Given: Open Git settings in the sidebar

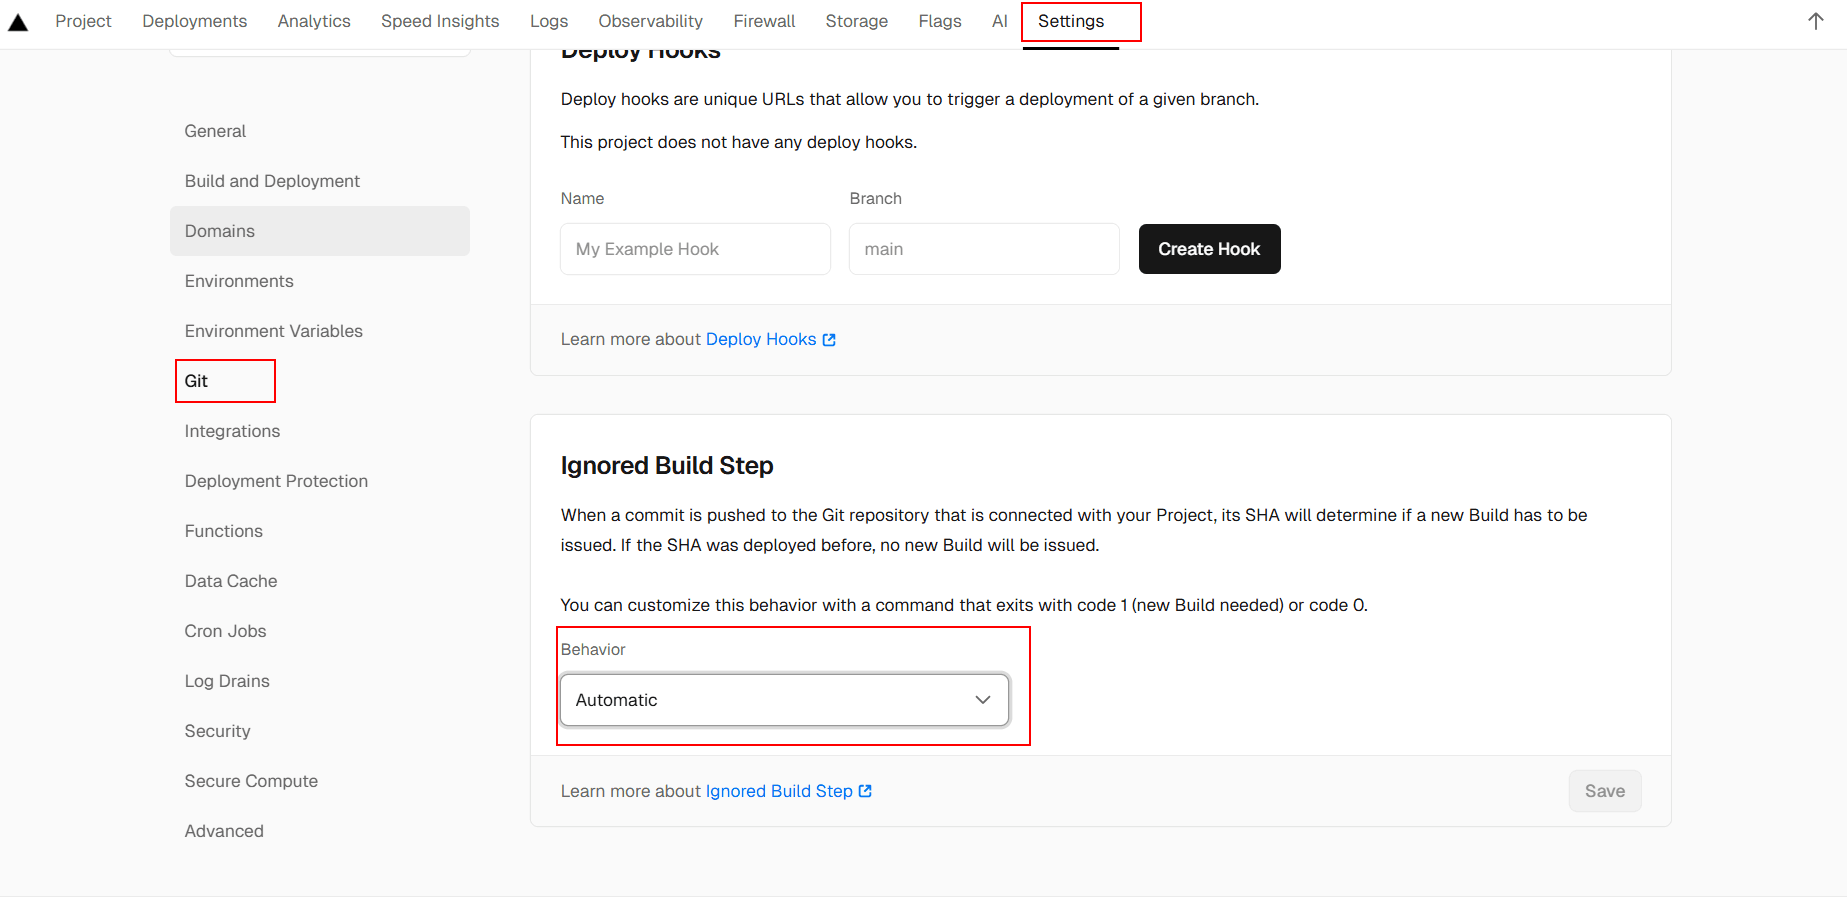Looking at the screenshot, I should click(197, 381).
